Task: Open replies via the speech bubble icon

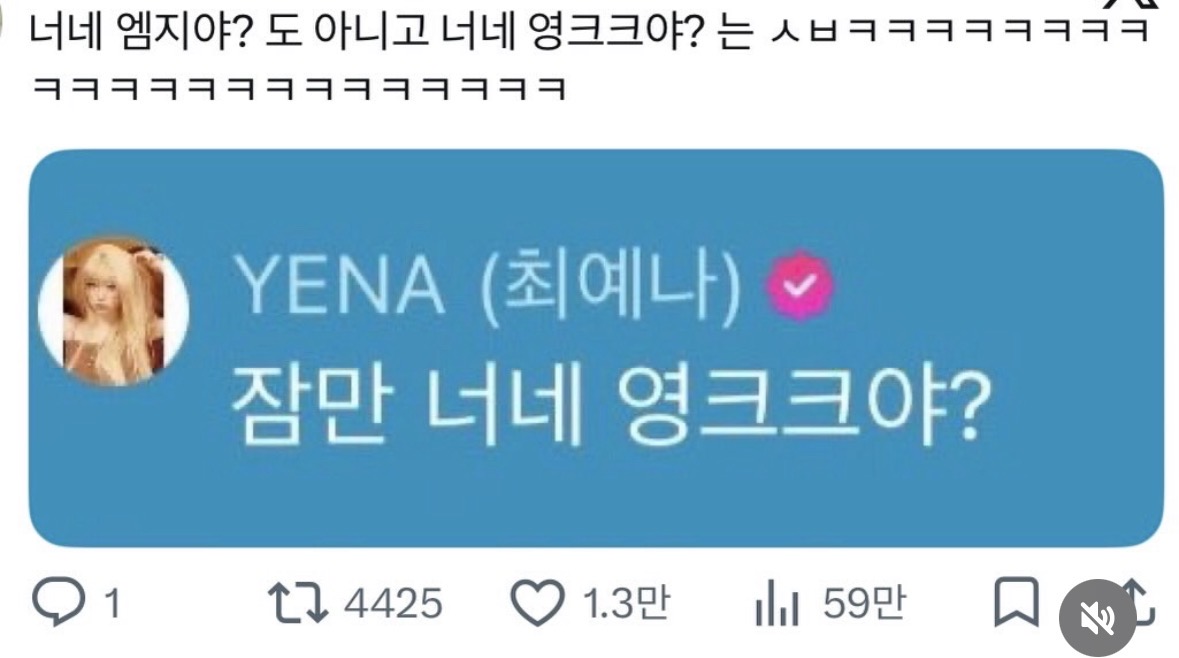Action: tap(58, 602)
